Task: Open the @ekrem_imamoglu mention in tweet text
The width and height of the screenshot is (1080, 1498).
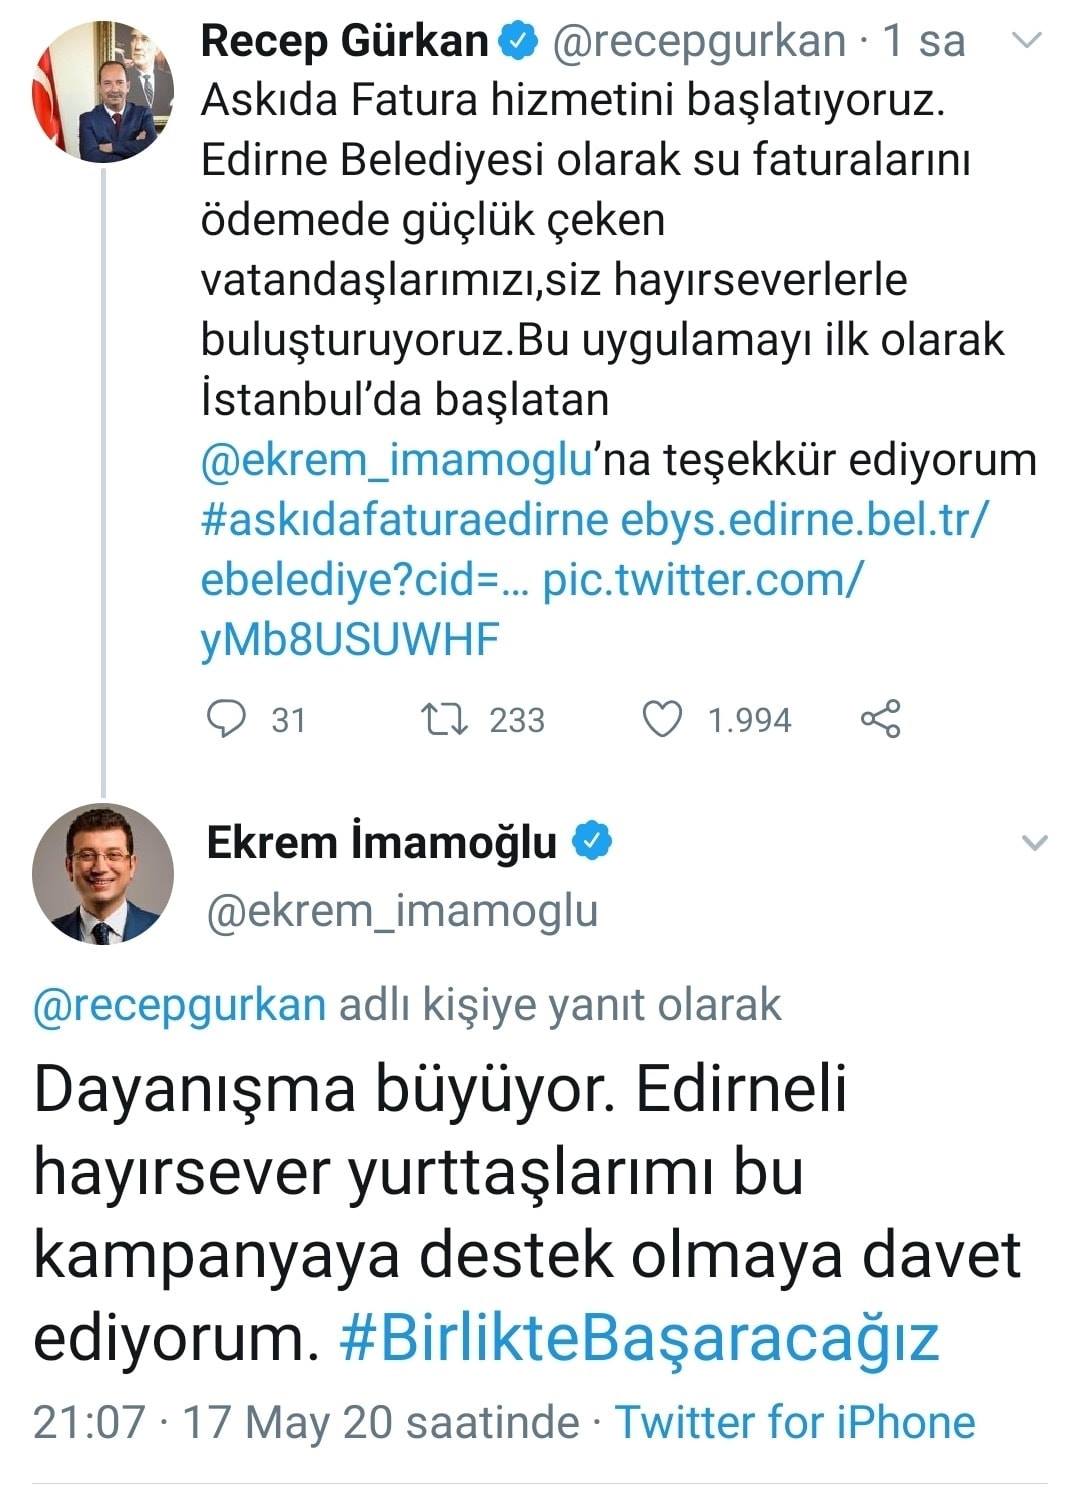Action: [398, 460]
